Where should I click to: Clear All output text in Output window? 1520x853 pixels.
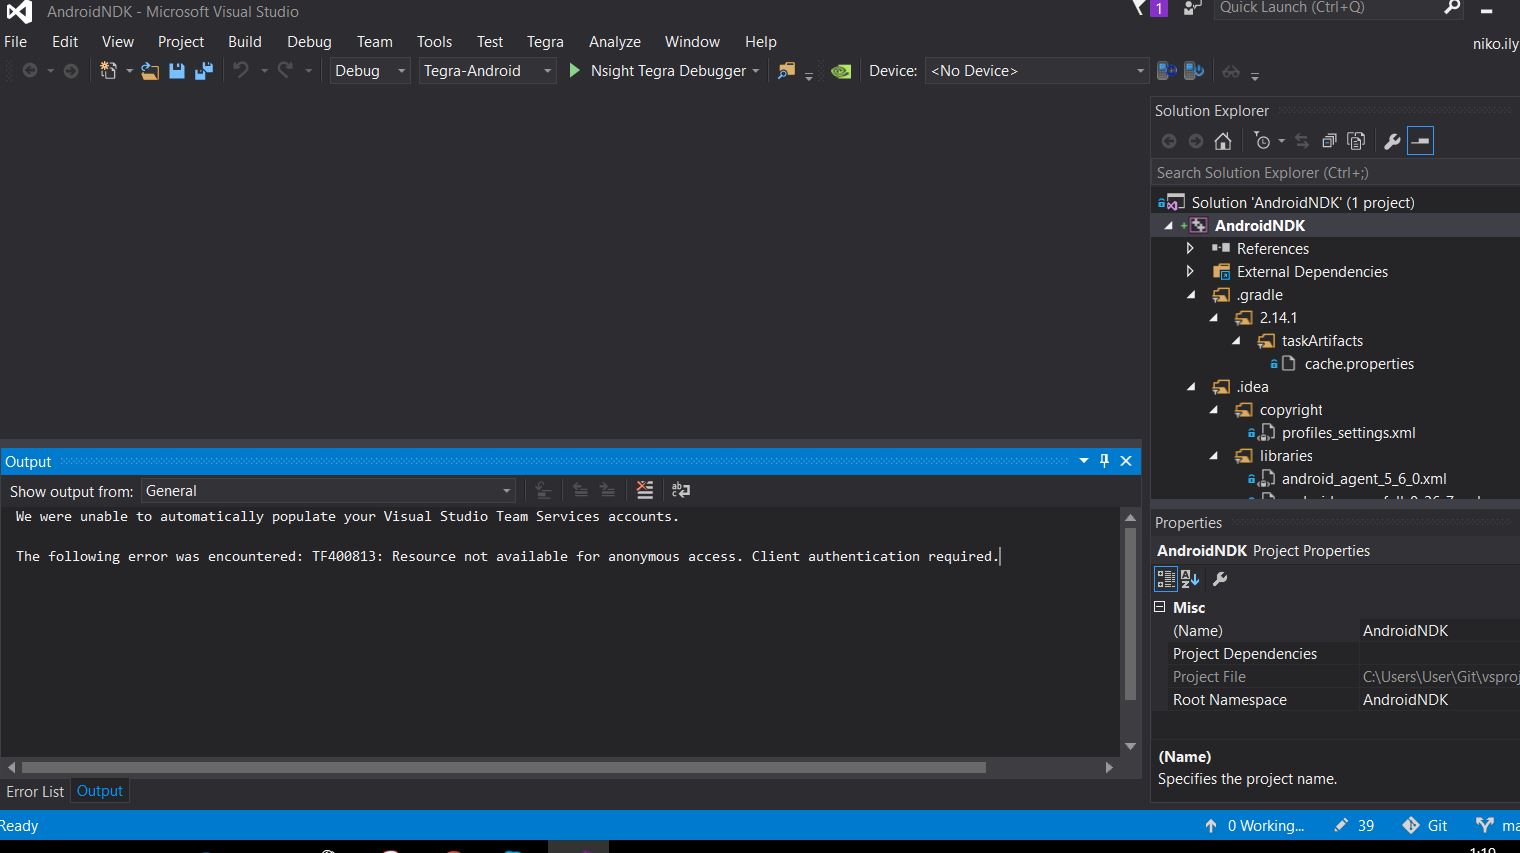(645, 489)
